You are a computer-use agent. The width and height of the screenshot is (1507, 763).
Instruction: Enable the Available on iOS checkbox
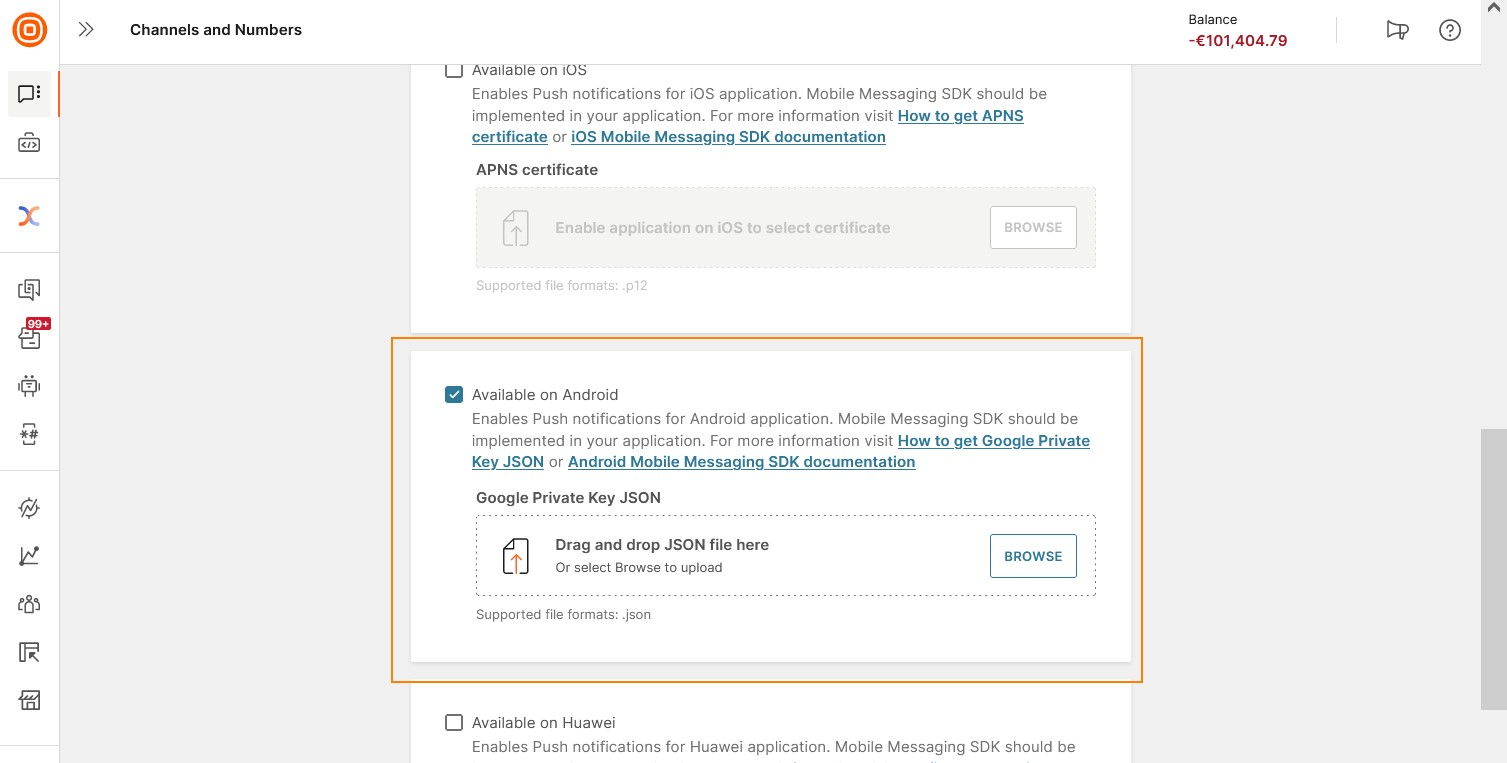pos(454,69)
